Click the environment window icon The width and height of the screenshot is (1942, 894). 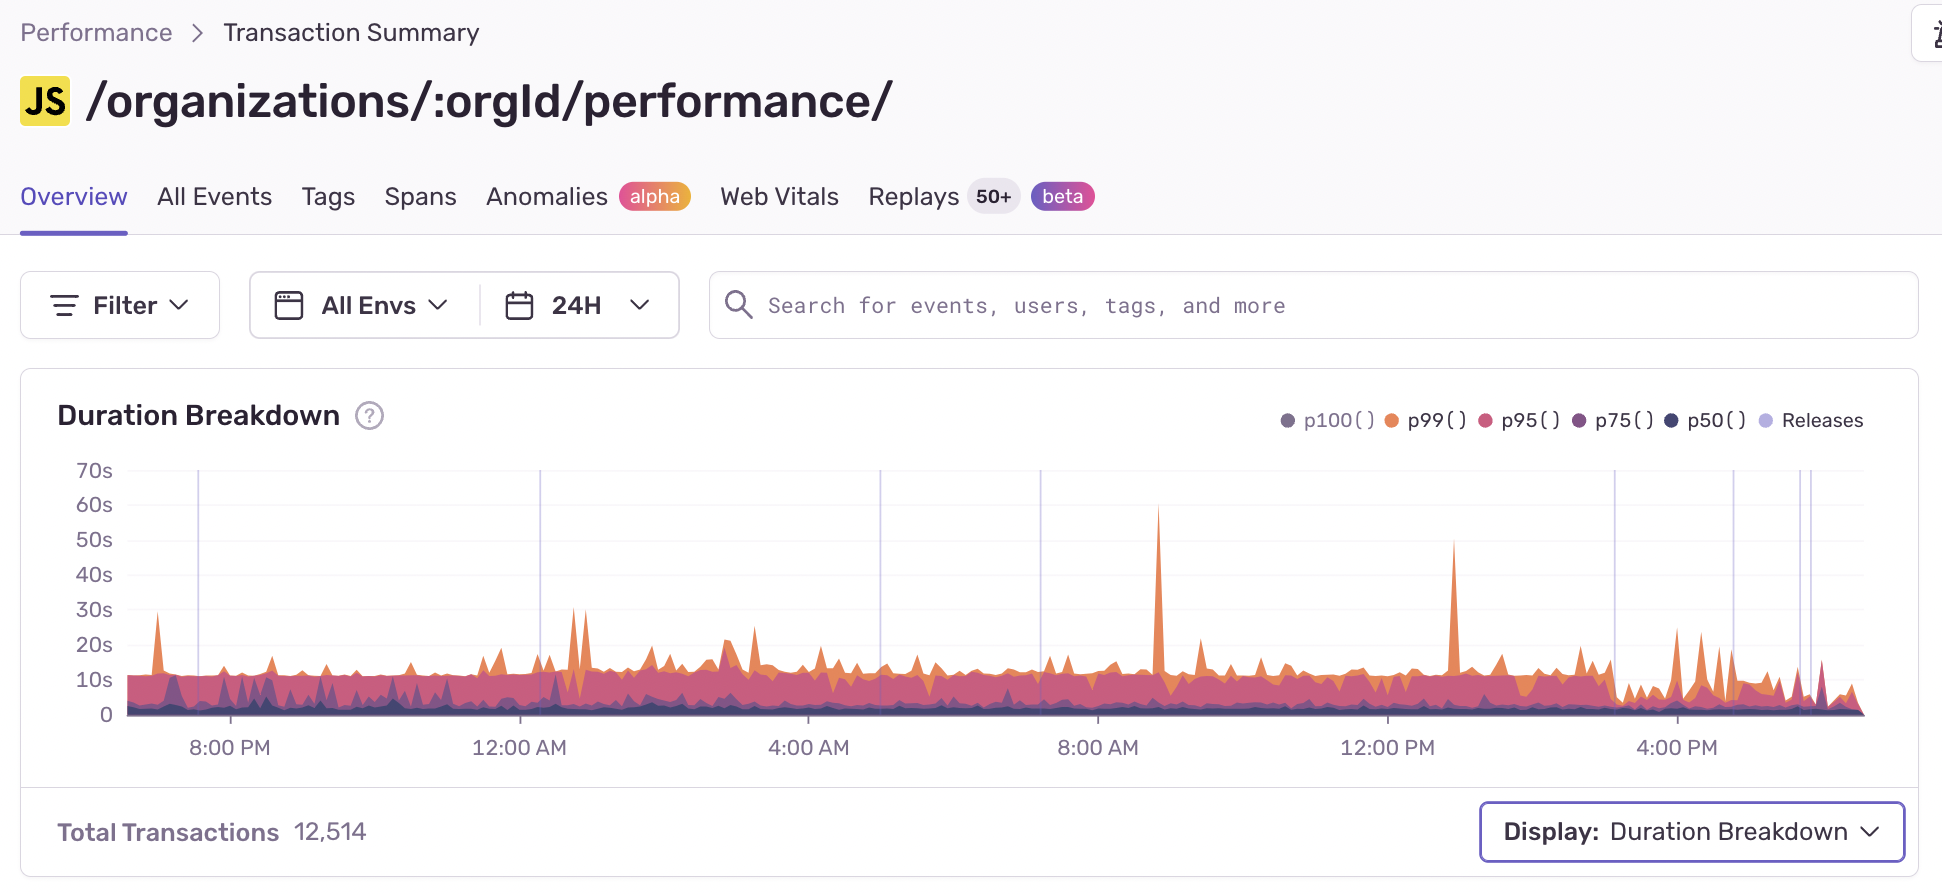(289, 305)
